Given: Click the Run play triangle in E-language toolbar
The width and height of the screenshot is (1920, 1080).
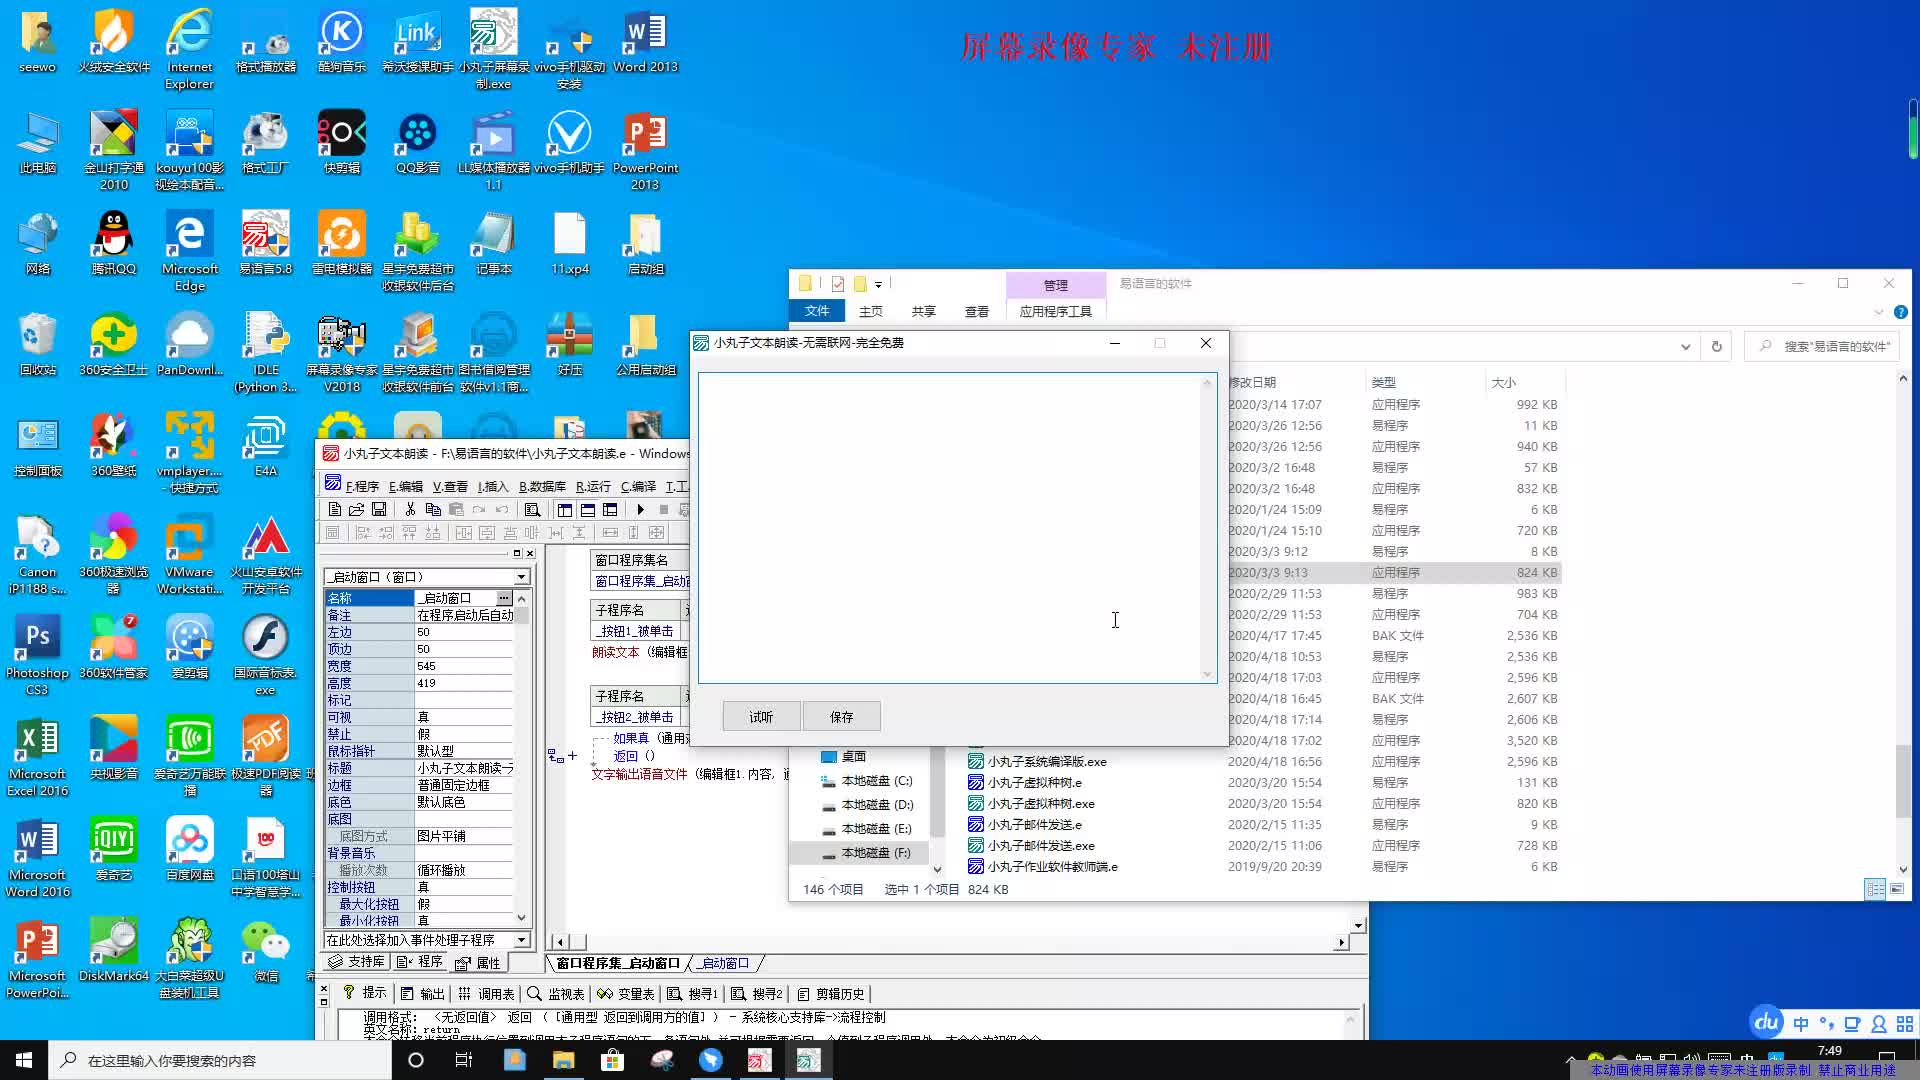Looking at the screenshot, I should pyautogui.click(x=641, y=509).
